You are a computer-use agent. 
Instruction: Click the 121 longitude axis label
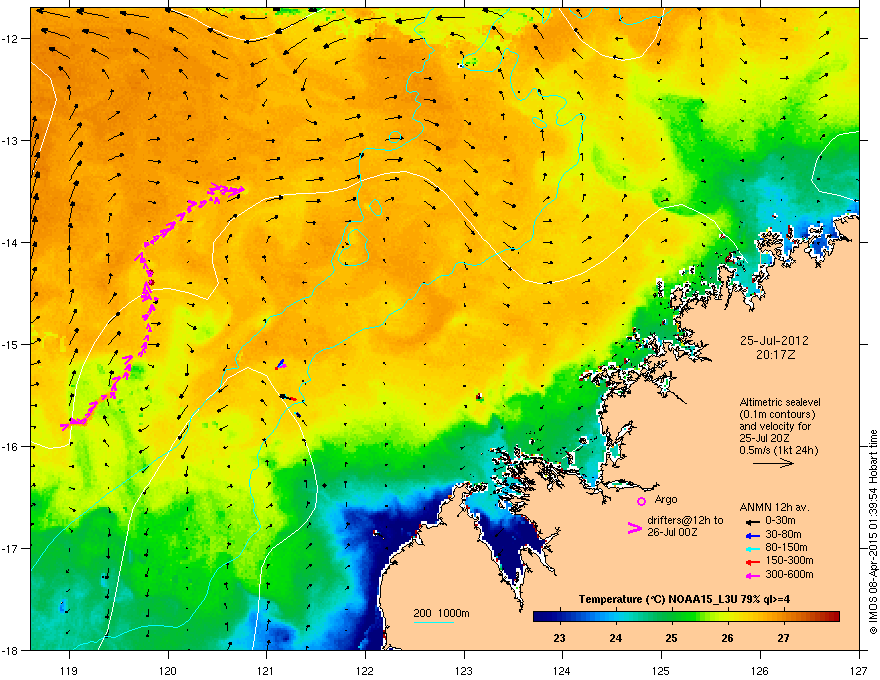(266, 671)
